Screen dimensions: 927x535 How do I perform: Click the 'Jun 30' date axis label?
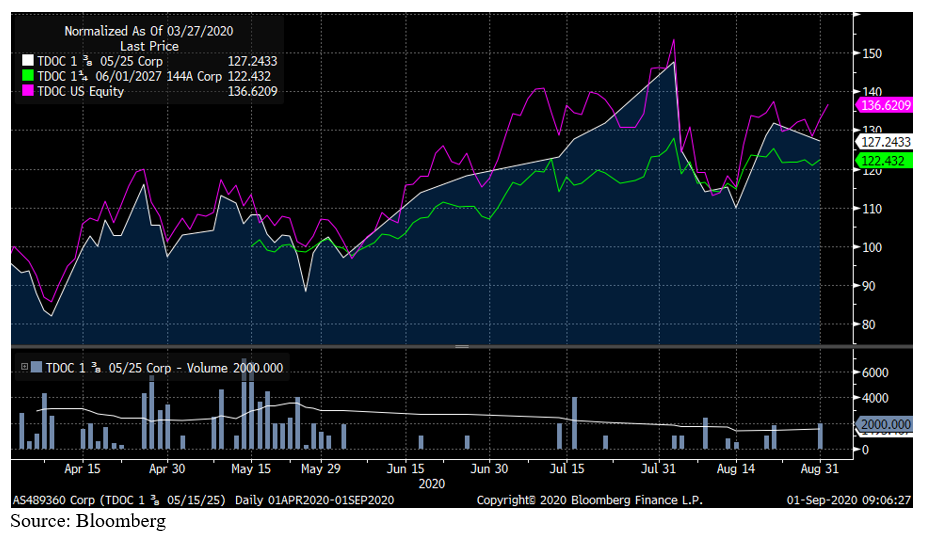pos(489,469)
